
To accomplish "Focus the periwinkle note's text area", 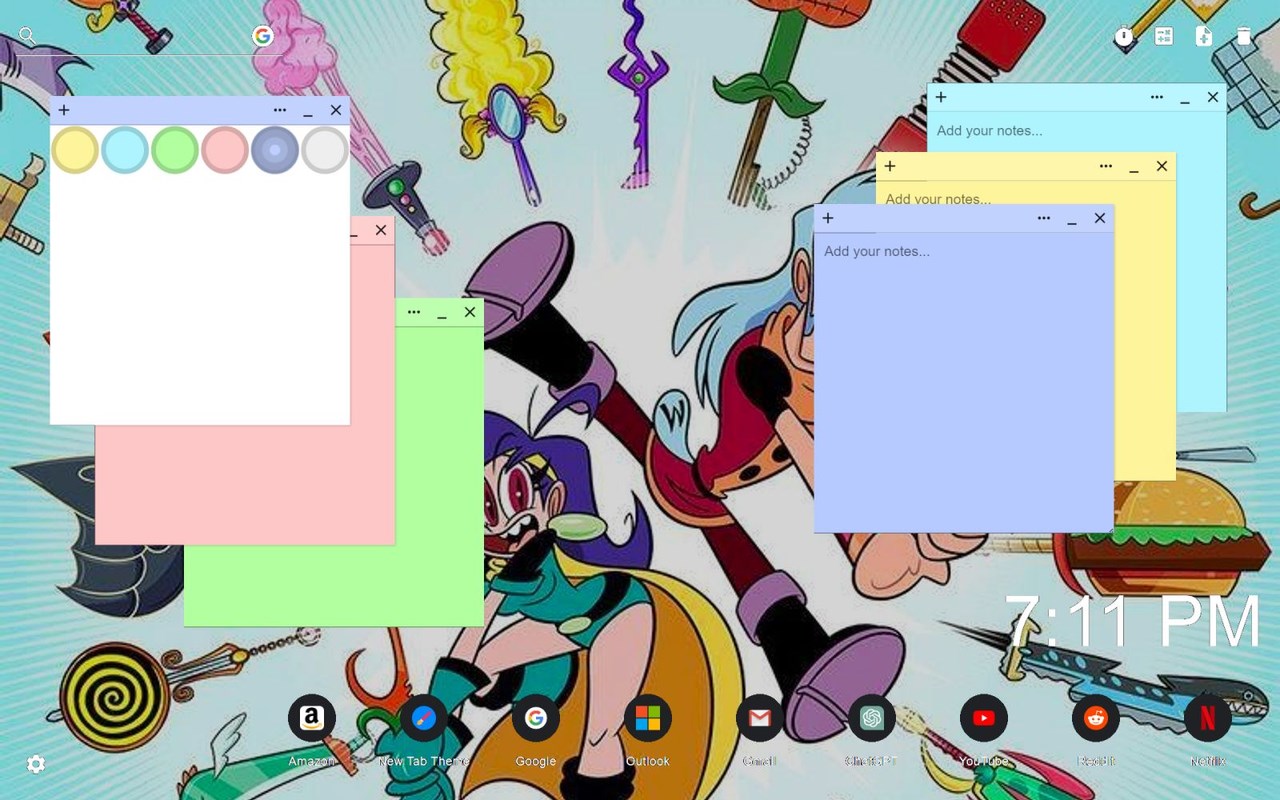I will pos(963,382).
